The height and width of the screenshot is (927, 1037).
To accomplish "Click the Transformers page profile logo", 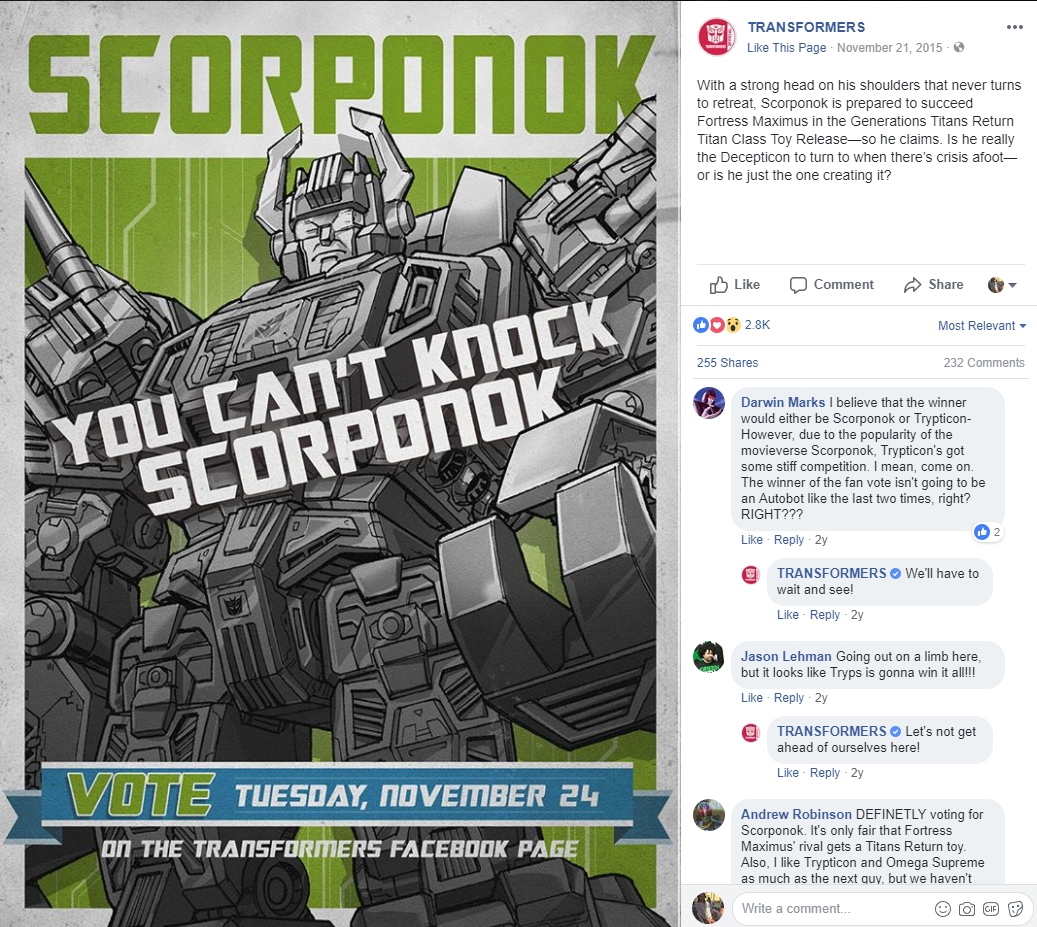I will (x=717, y=36).
